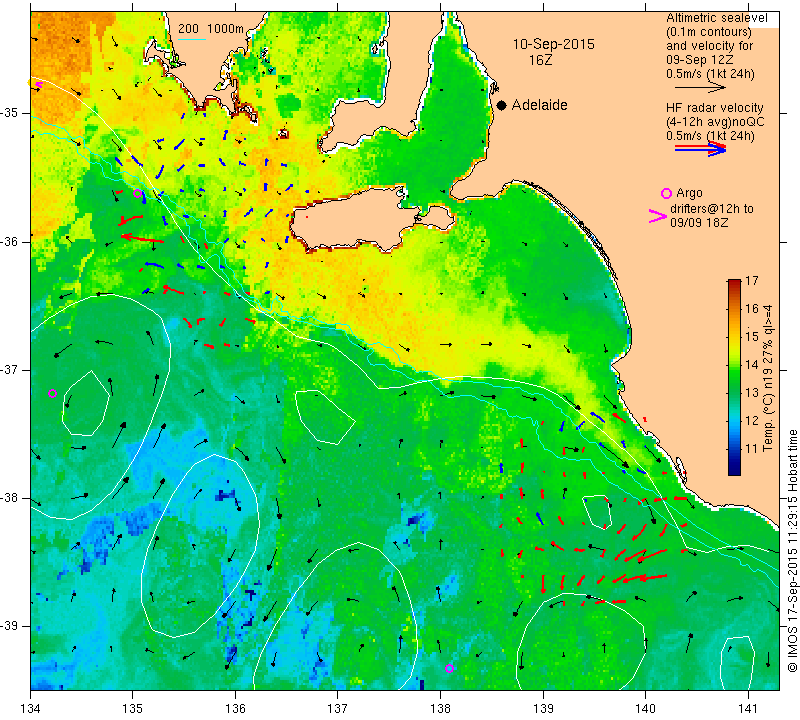Click the Adelaide city label
Image resolution: width=800 pixels, height=720 pixels.
click(540, 105)
